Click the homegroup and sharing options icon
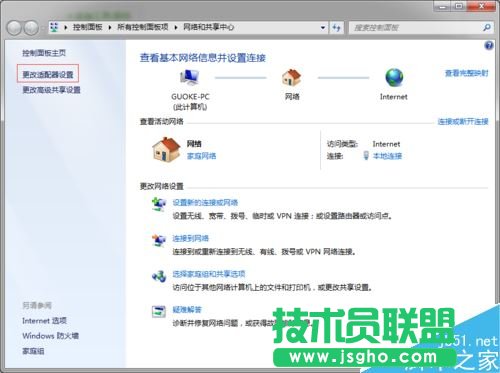Viewport: 500px width, 373px height. (159, 276)
